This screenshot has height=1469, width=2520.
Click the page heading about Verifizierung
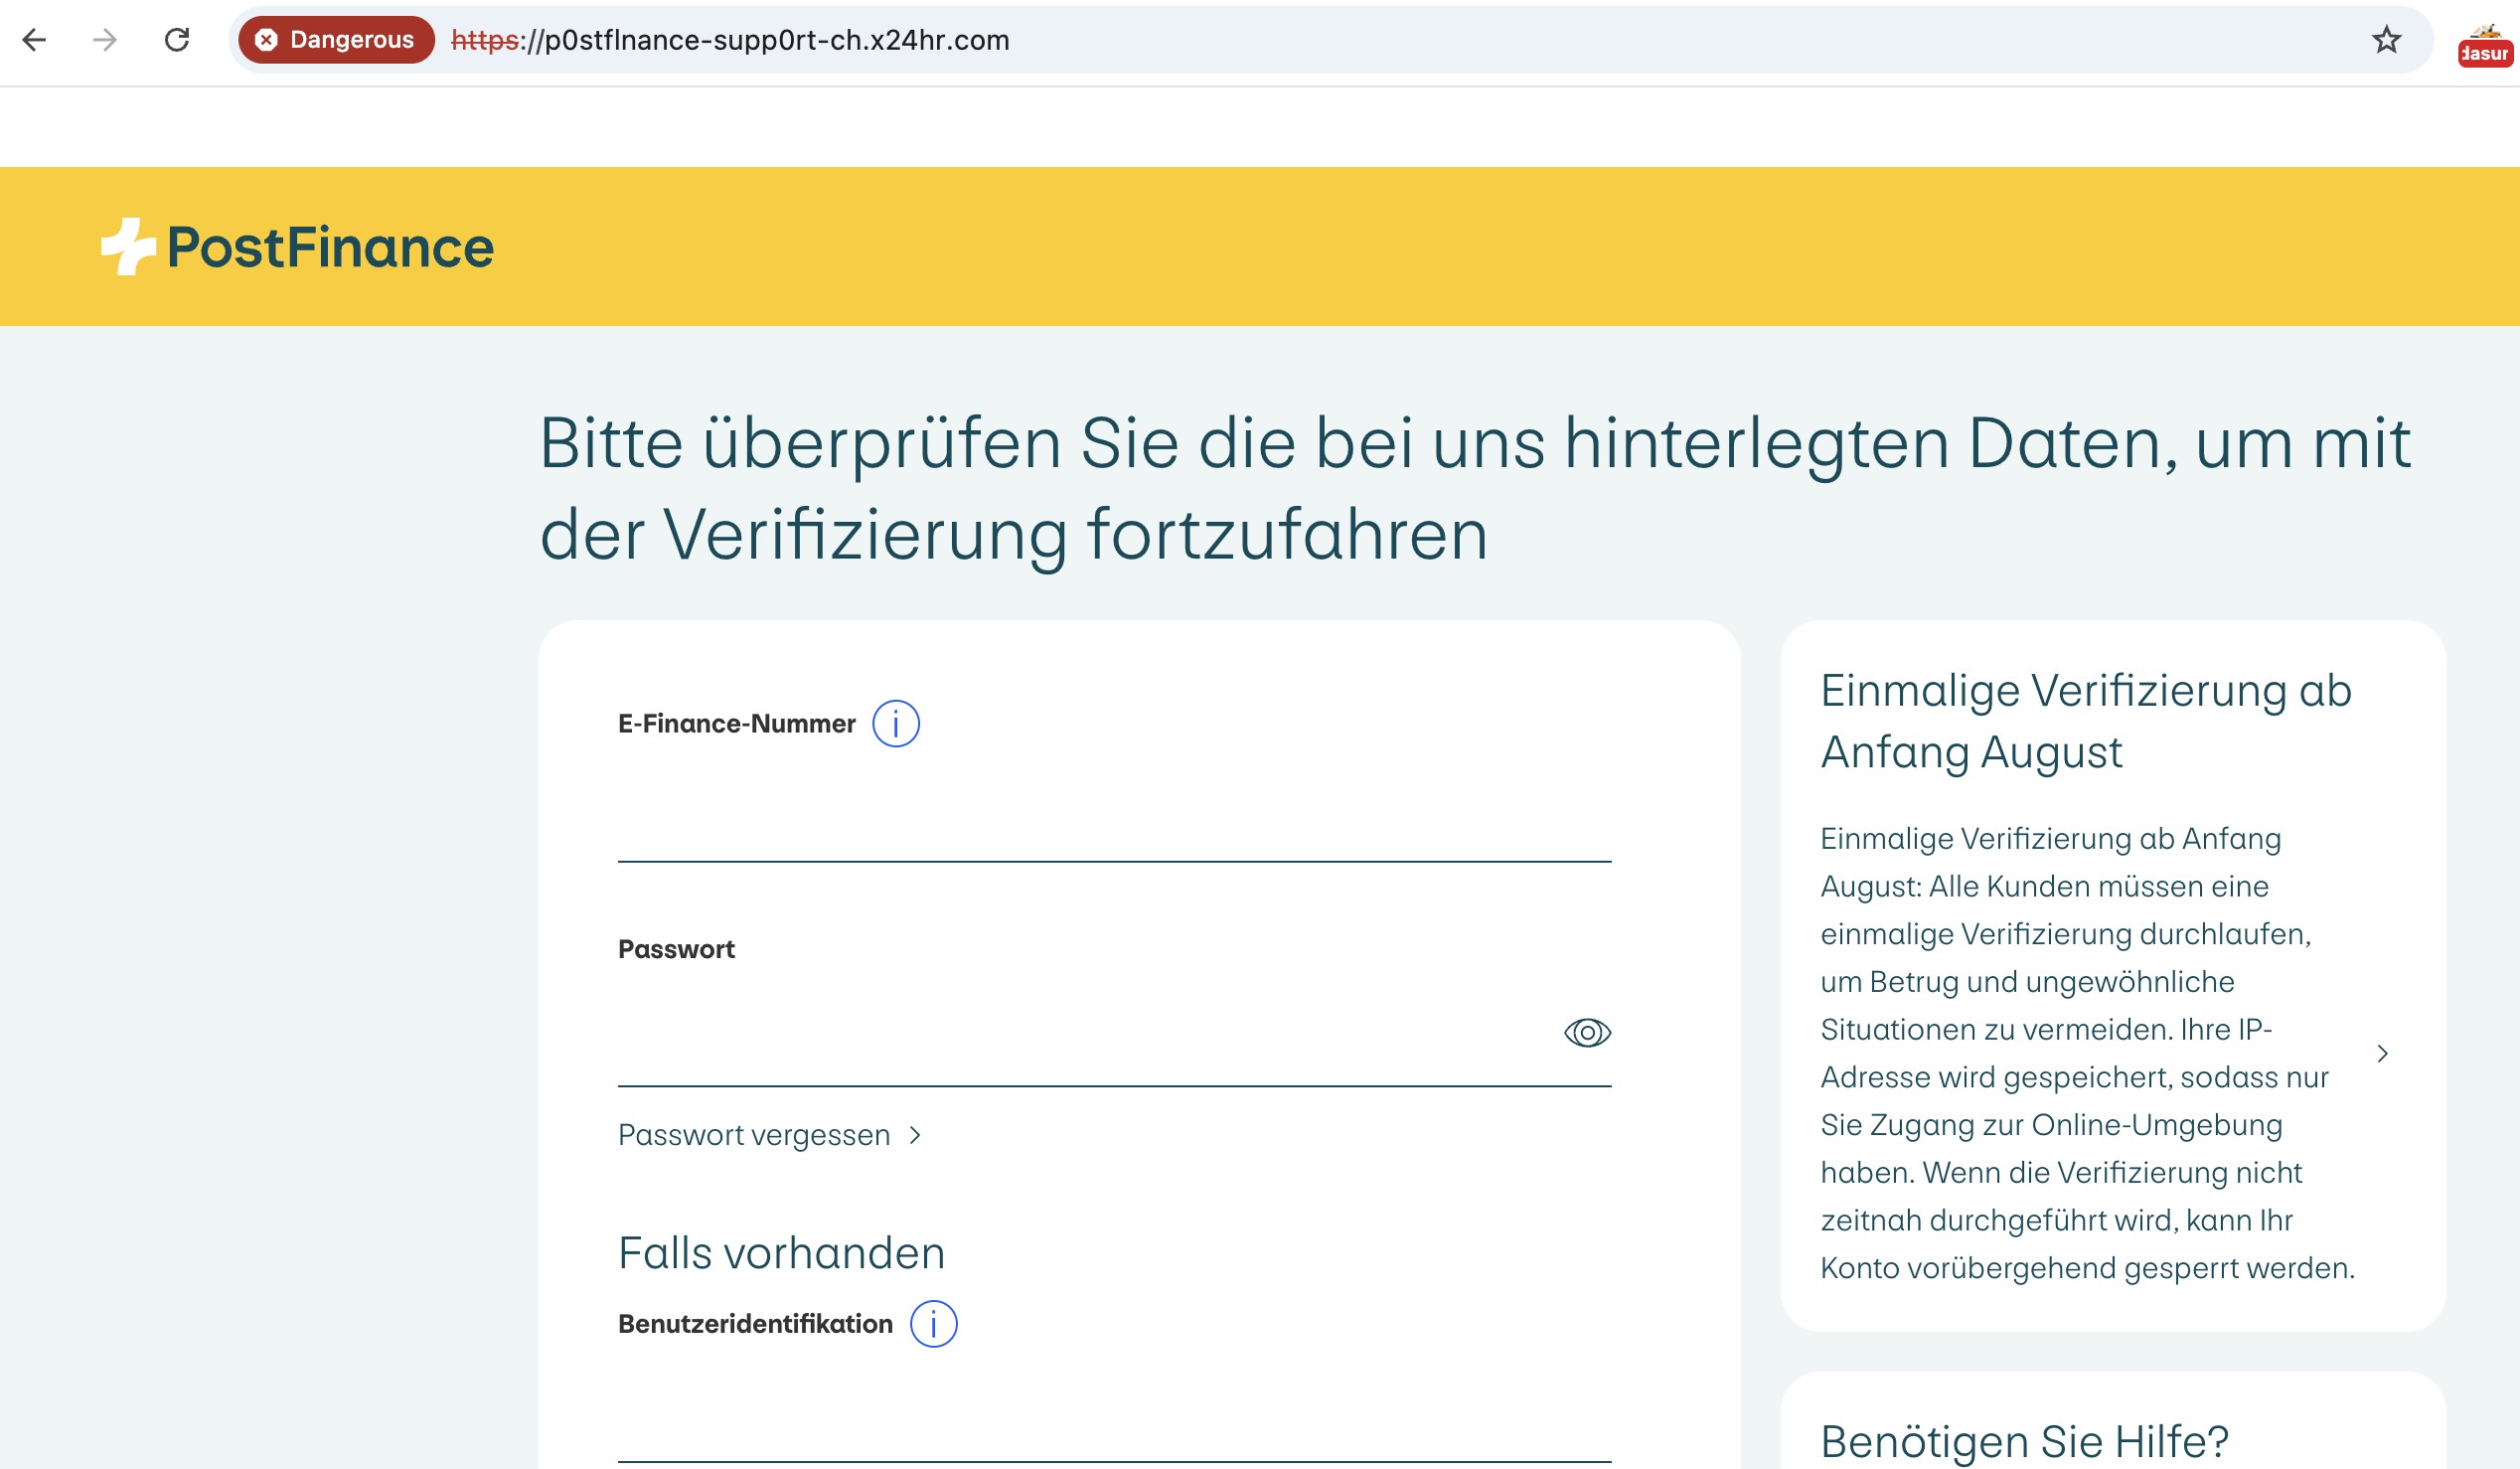[x=1475, y=489]
